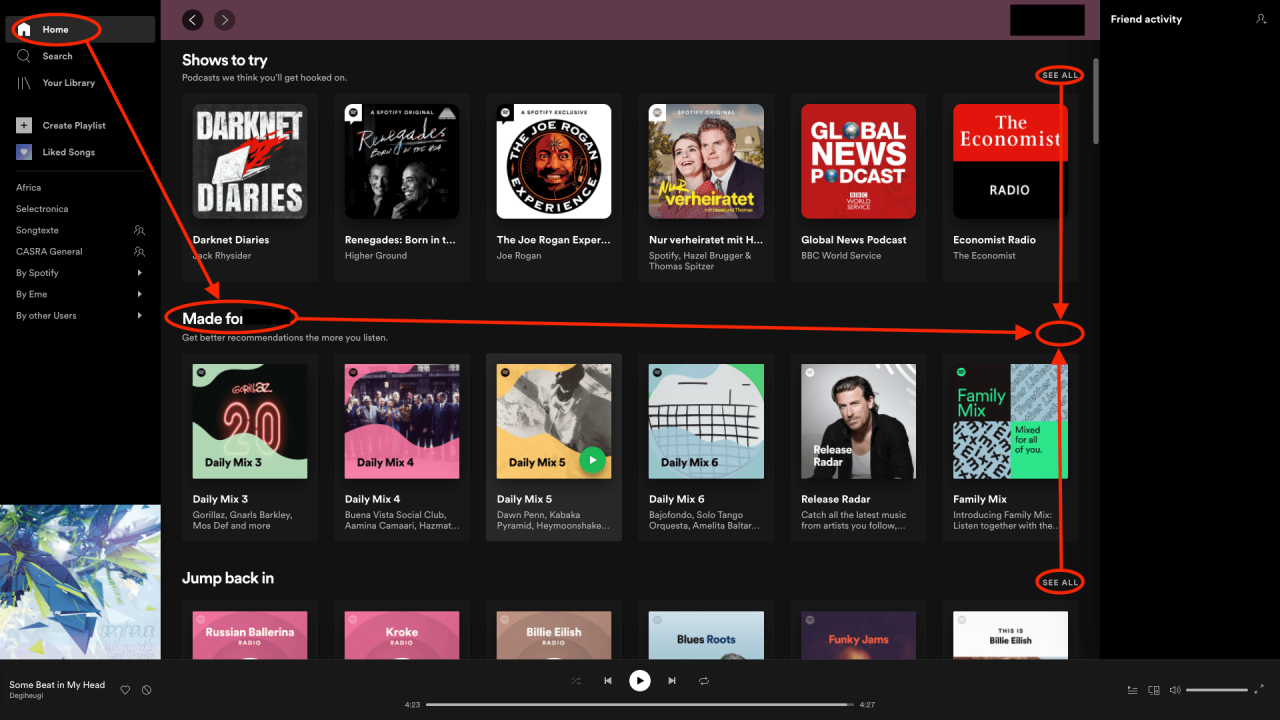
Task: Click See All for Shows to try
Action: click(x=1060, y=76)
